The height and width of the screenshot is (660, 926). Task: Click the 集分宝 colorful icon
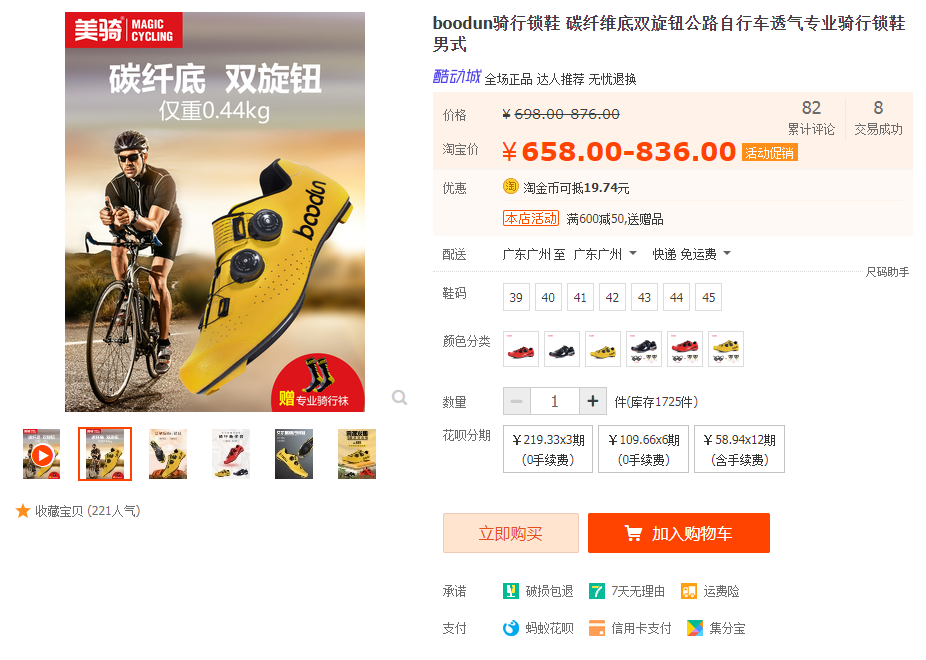tap(695, 628)
